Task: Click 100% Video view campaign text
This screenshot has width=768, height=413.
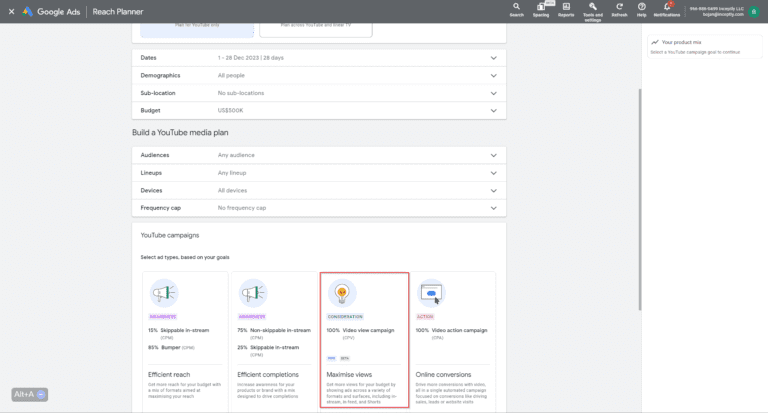Action: tap(360, 330)
